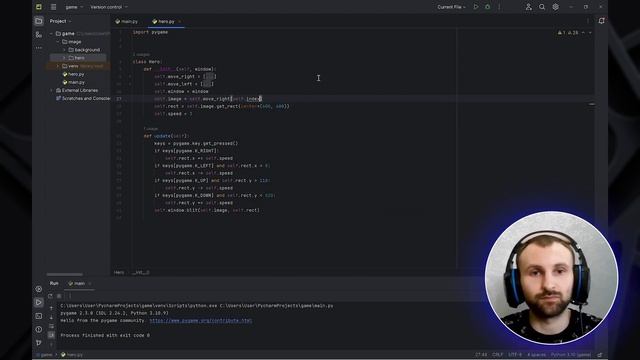Click the __init__ breadcrumb below editor
Screen dimensions: 640x360
[141, 272]
